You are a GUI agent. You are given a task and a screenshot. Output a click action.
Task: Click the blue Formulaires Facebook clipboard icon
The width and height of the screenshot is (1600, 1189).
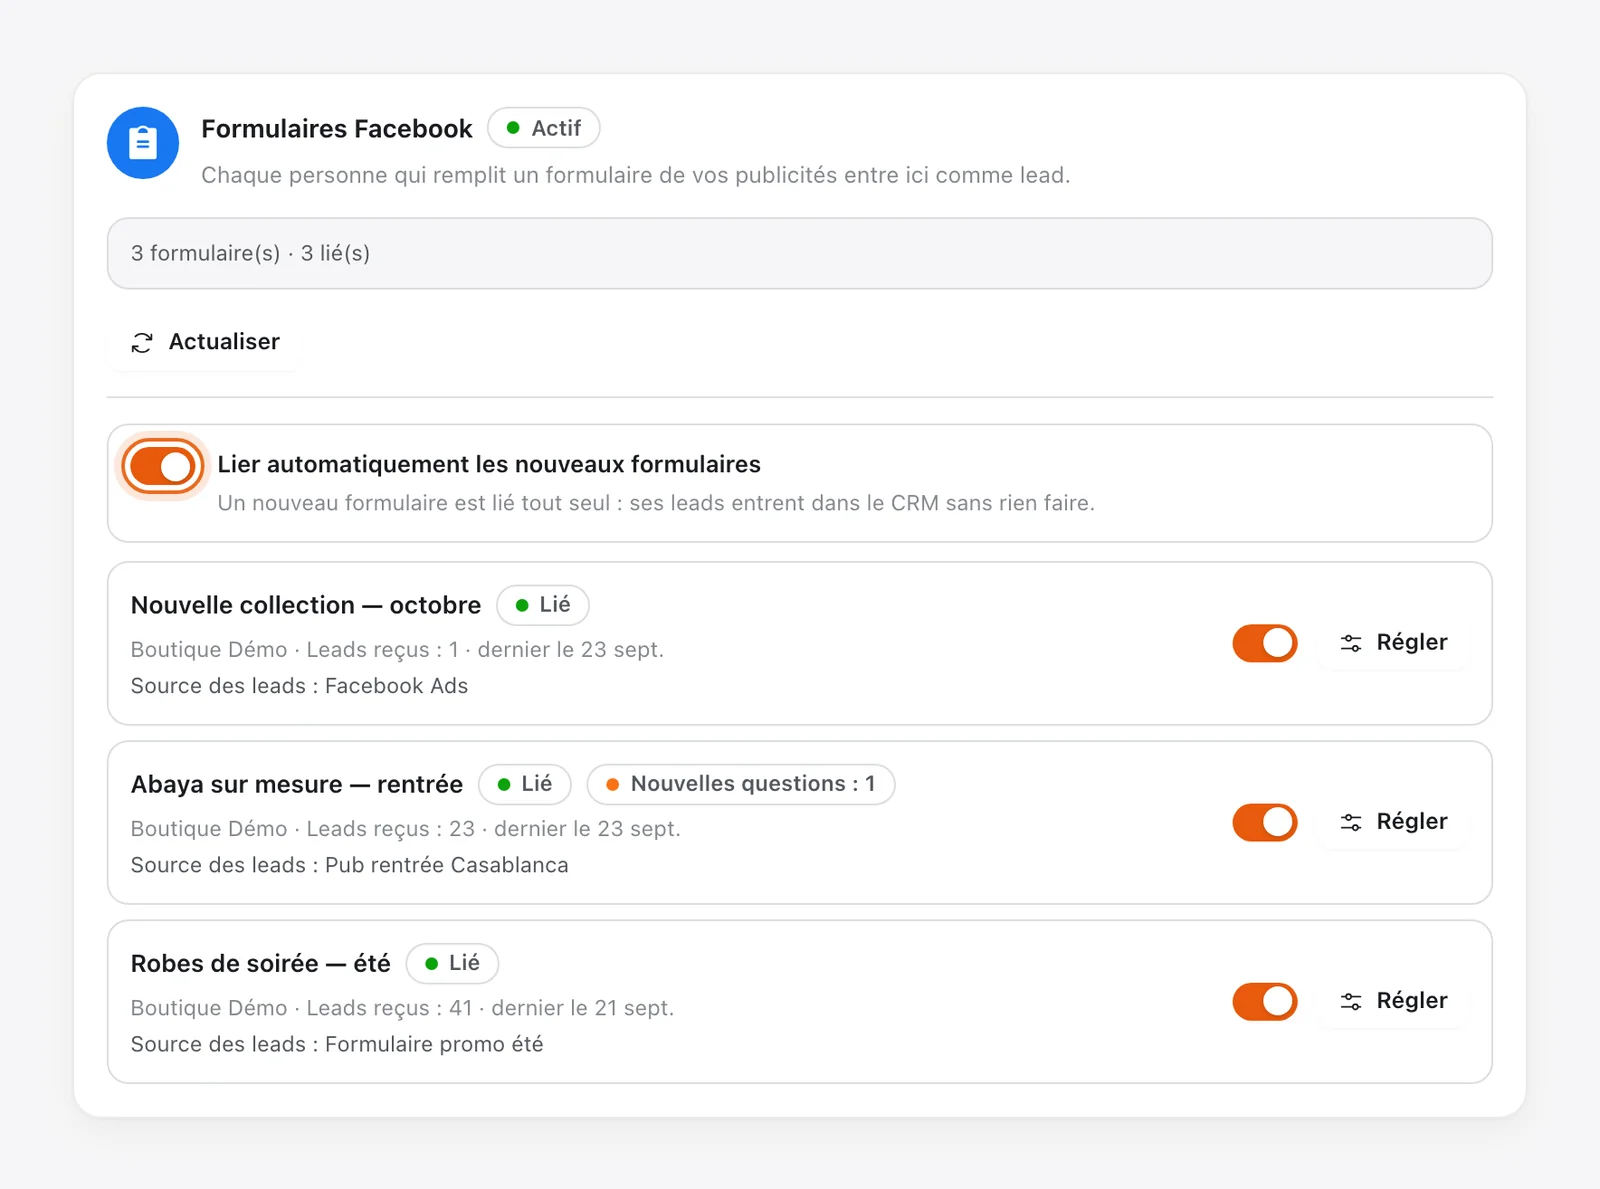tap(143, 143)
